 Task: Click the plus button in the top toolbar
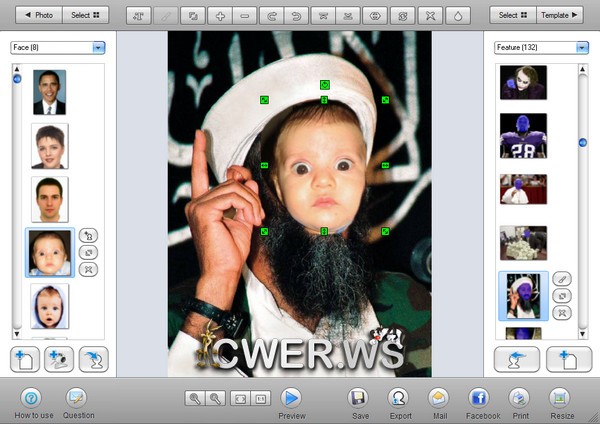221,16
